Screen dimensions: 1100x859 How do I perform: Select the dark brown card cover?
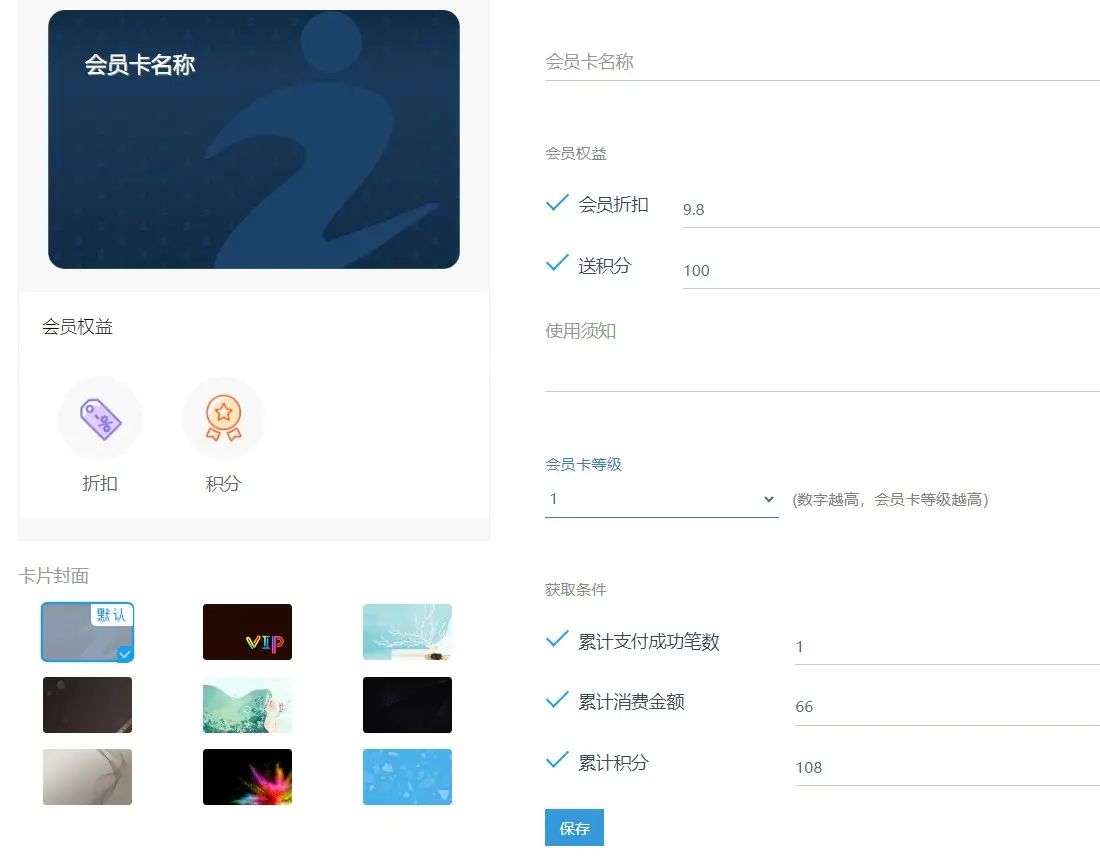coord(87,705)
